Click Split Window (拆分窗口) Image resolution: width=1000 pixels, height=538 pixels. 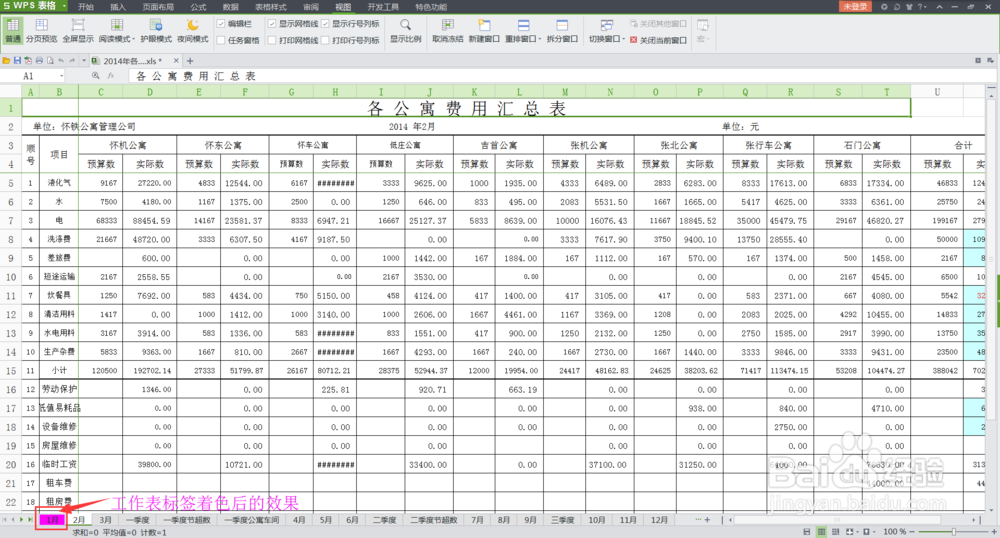562,30
